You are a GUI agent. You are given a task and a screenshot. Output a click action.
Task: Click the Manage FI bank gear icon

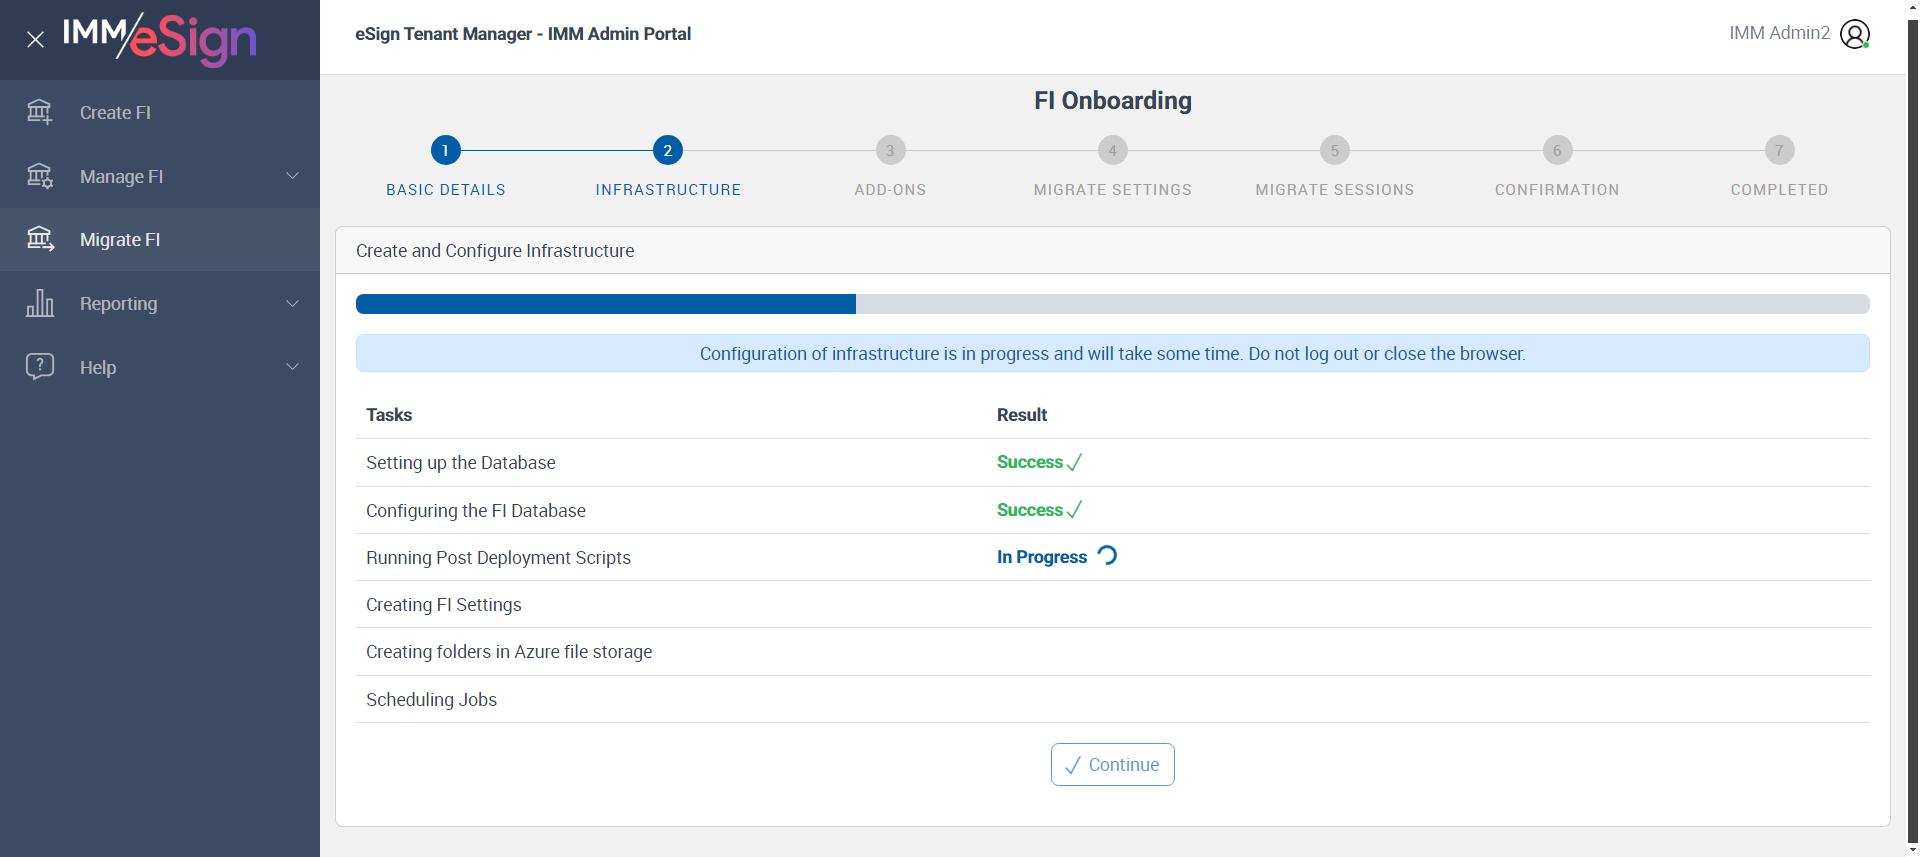click(x=40, y=176)
